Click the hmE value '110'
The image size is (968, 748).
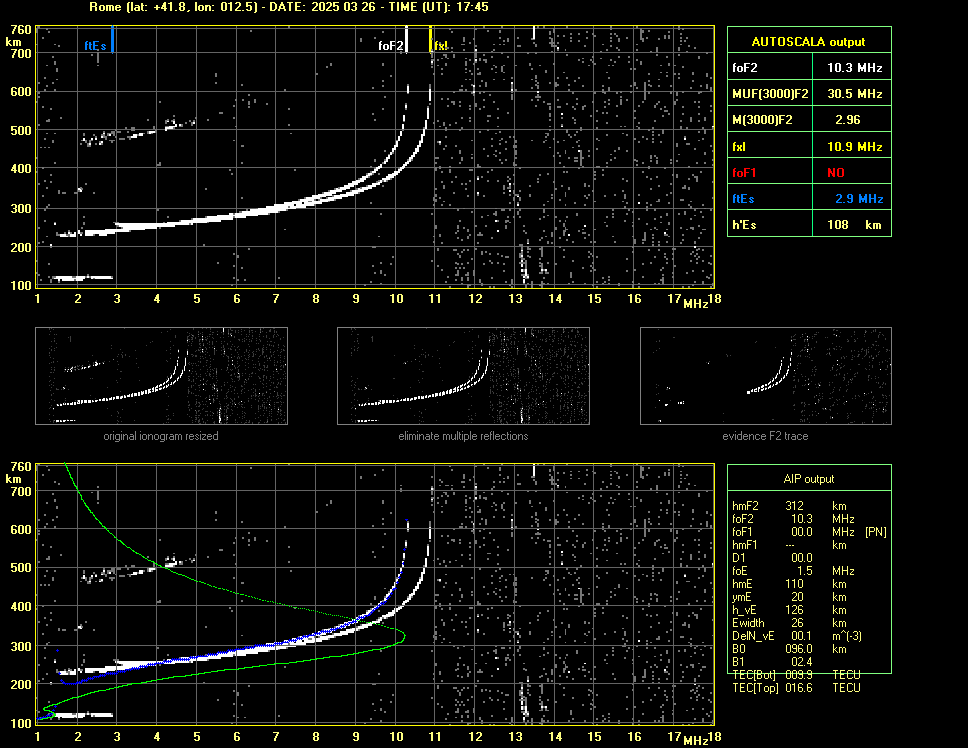coord(794,584)
